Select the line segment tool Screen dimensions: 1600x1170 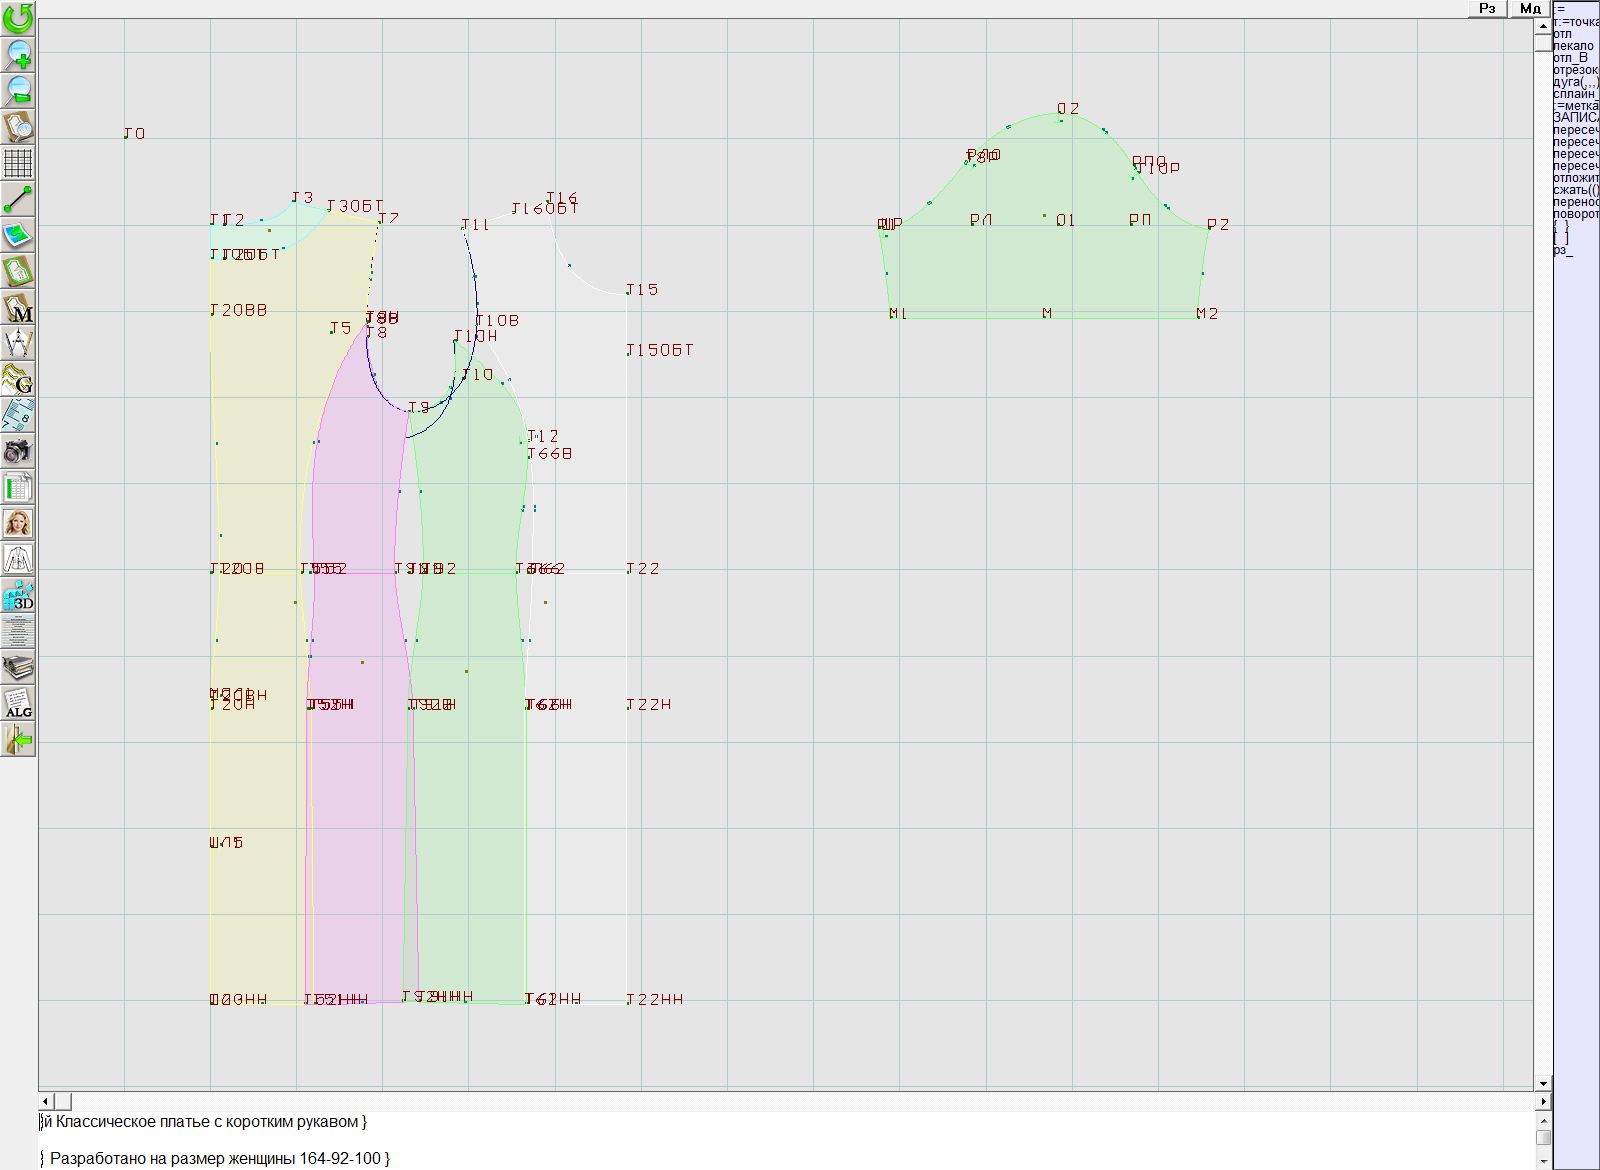18,199
